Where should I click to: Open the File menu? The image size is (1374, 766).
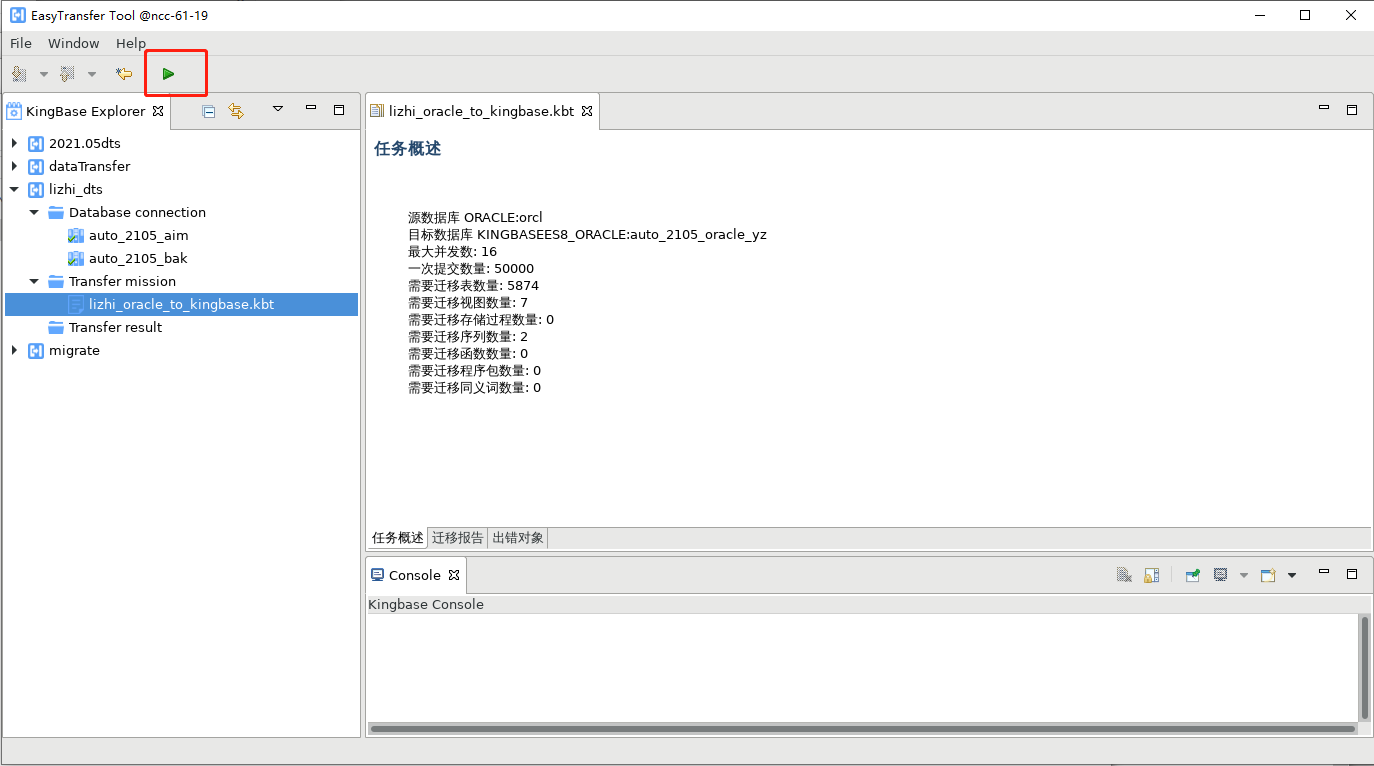21,43
